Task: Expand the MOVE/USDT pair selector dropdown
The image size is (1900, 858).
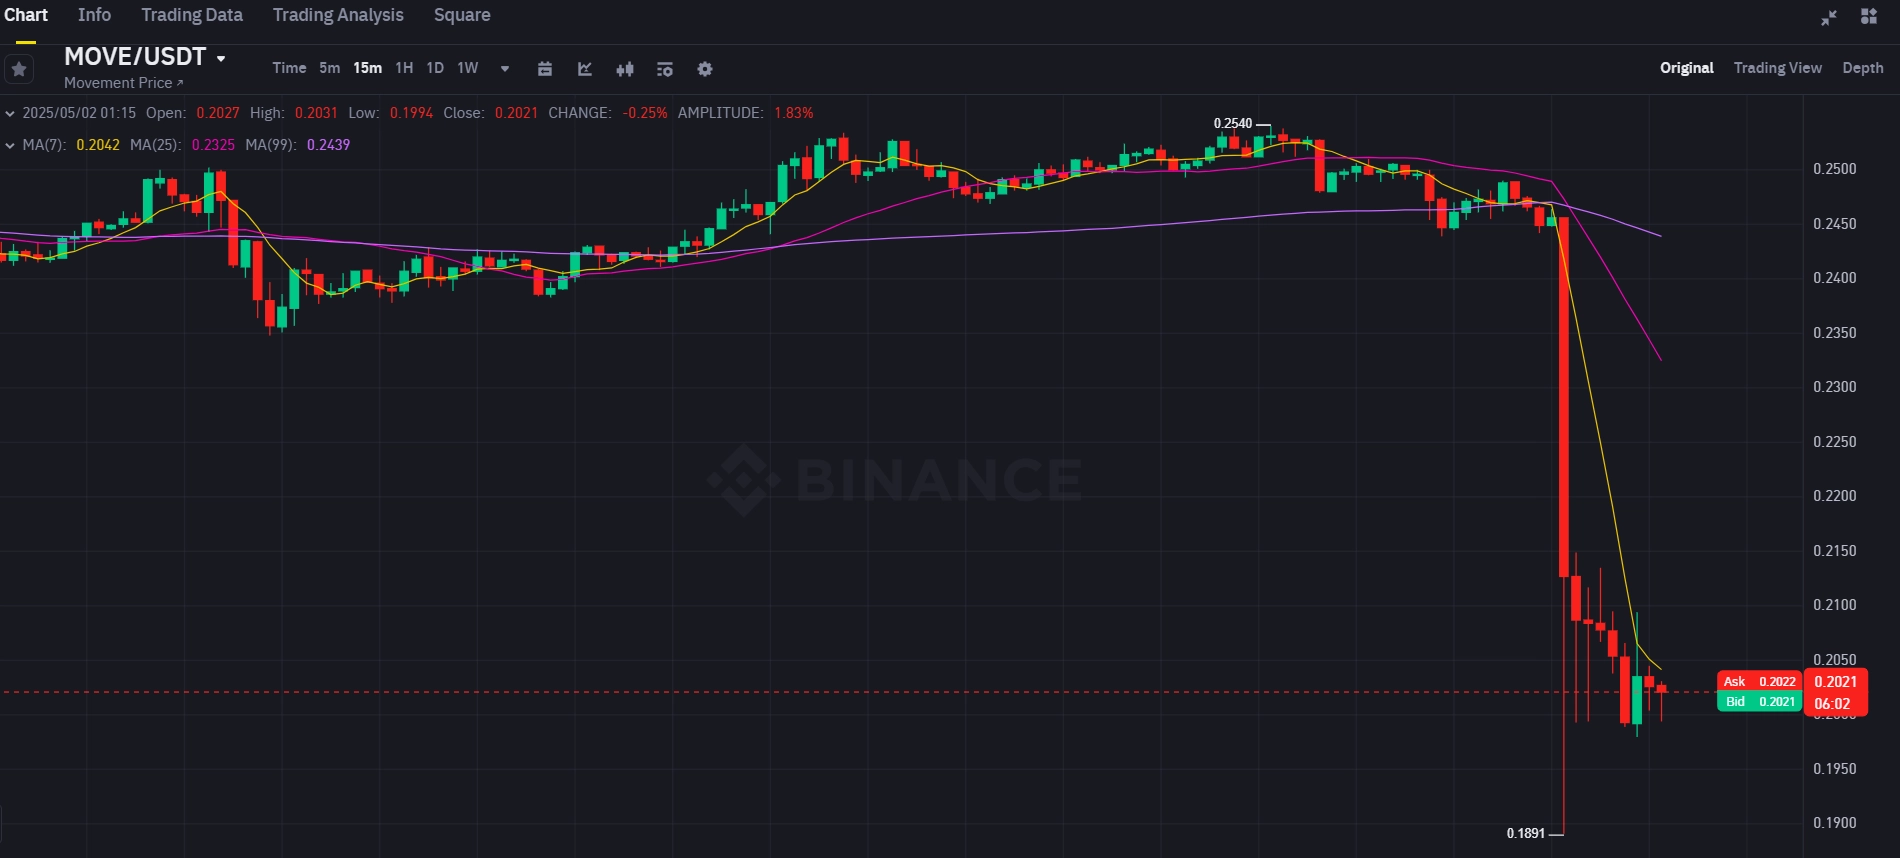Action: point(221,58)
